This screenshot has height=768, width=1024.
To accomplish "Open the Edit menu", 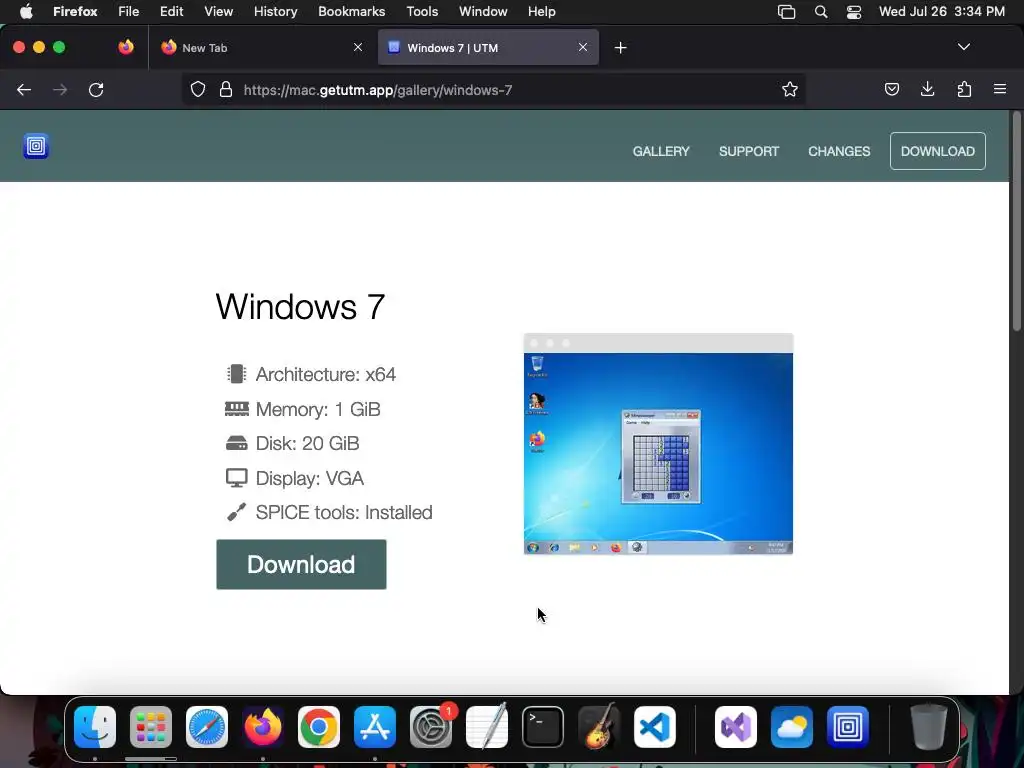I will click(x=171, y=12).
